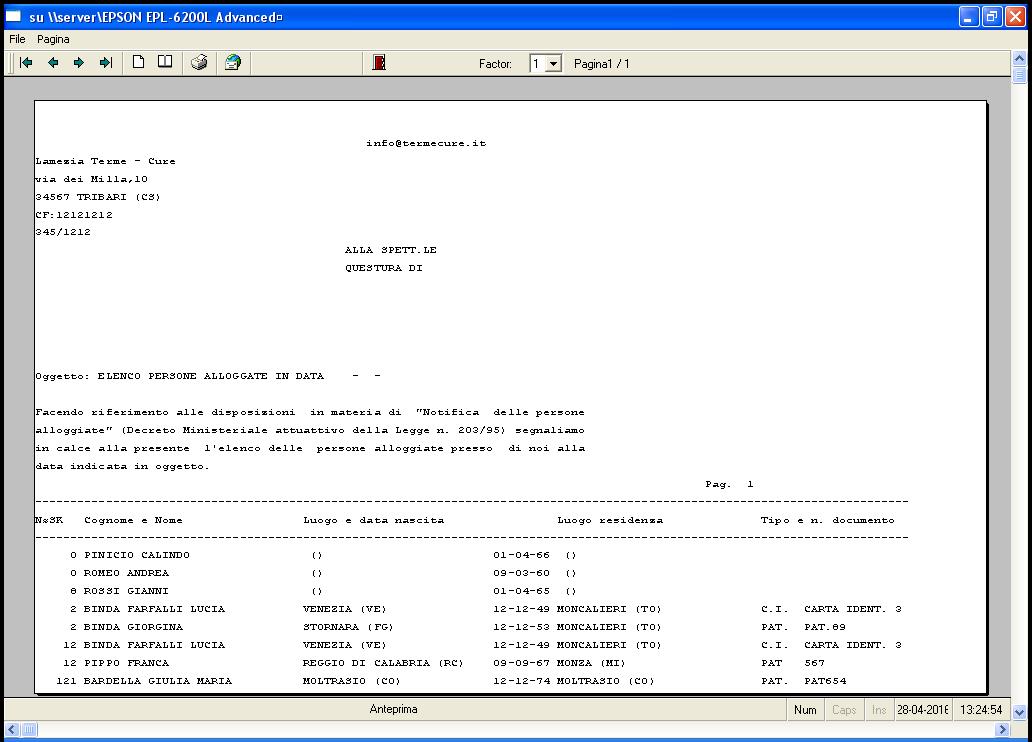Click the Caps status bar indicator

coord(844,710)
